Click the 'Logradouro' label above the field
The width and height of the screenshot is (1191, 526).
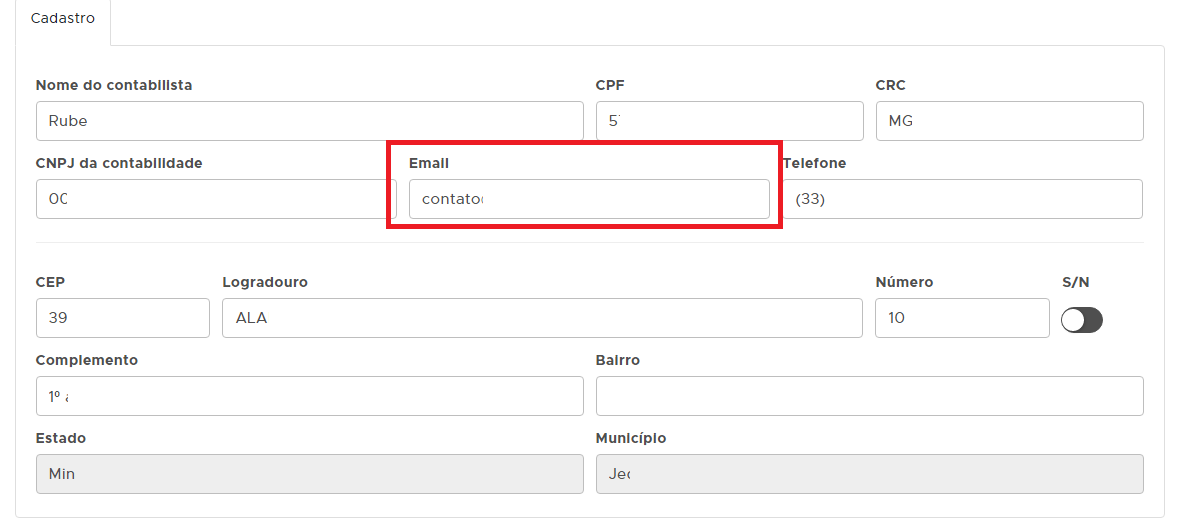(x=265, y=282)
